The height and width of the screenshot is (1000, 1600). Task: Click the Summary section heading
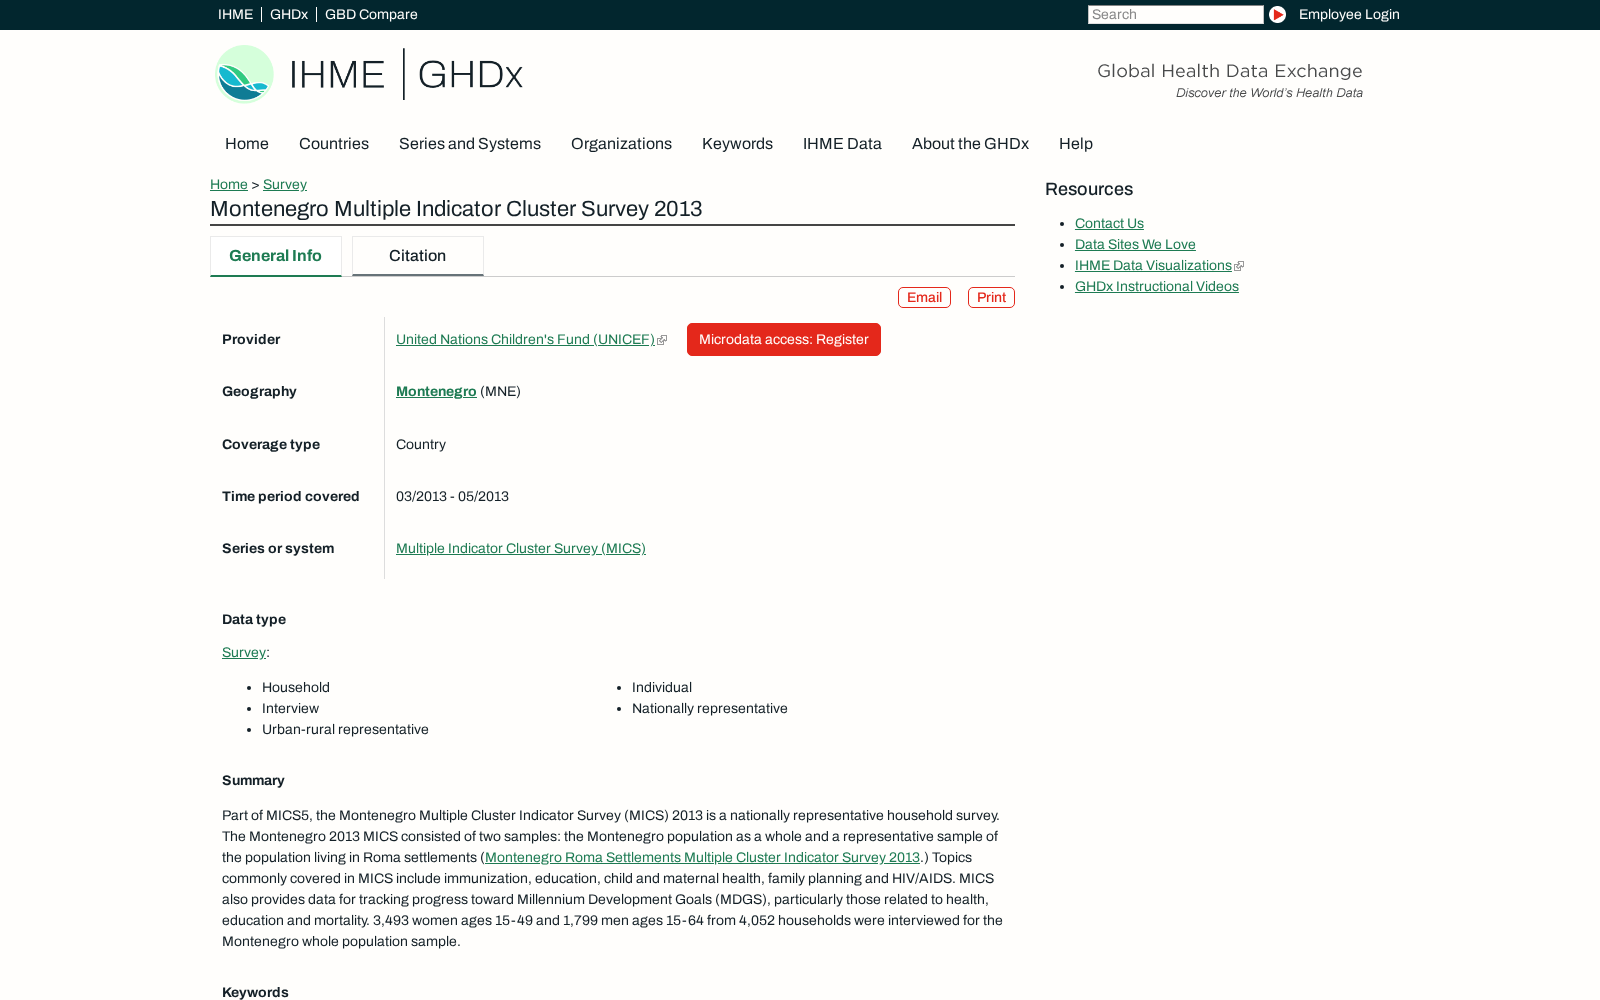[x=253, y=780]
